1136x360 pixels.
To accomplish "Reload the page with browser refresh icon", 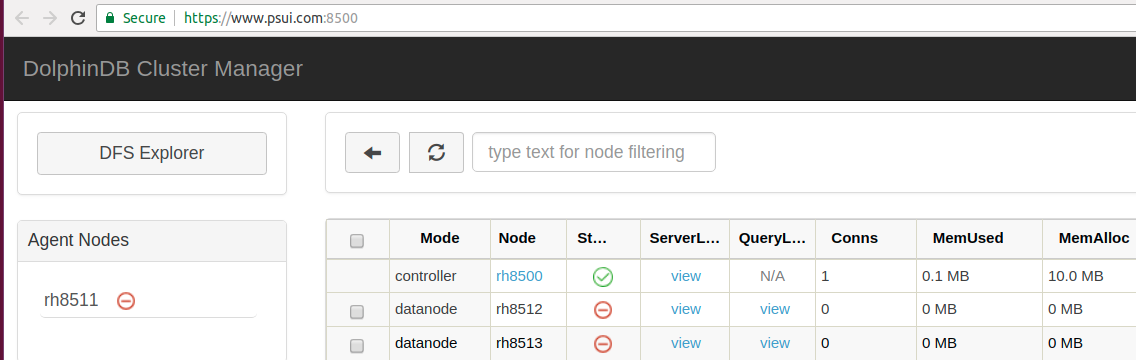I will [78, 18].
